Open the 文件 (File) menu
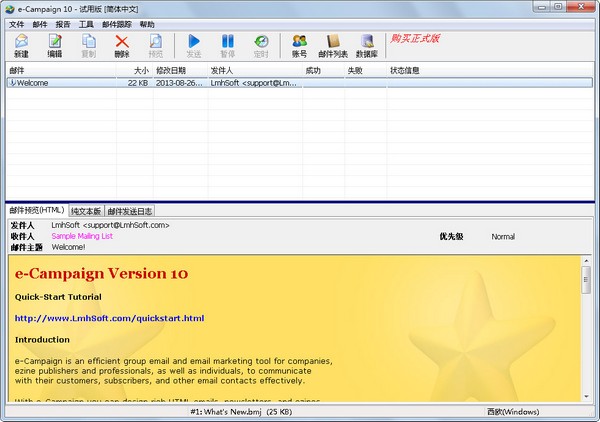600x422 pixels. coord(16,24)
